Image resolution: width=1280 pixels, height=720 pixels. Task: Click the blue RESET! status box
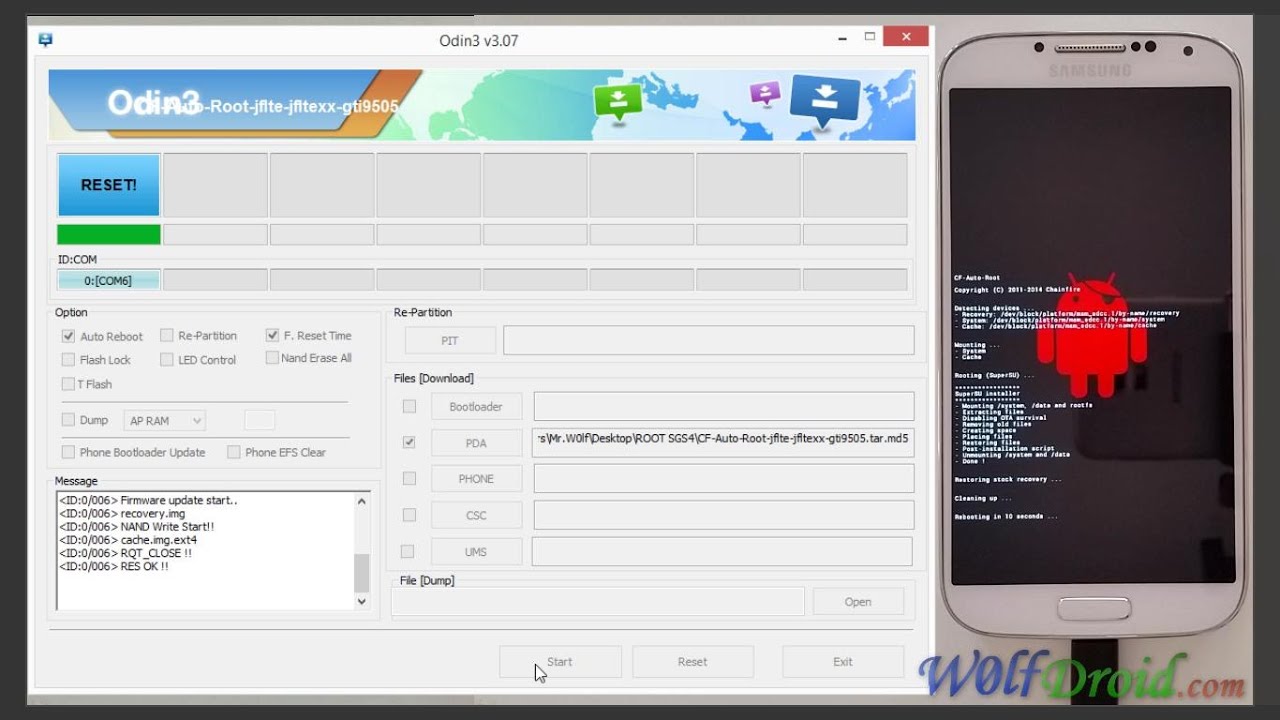(x=109, y=185)
